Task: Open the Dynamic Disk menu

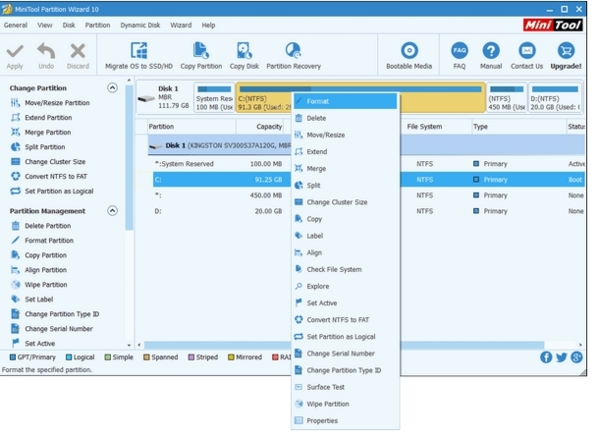Action: pyautogui.click(x=140, y=25)
